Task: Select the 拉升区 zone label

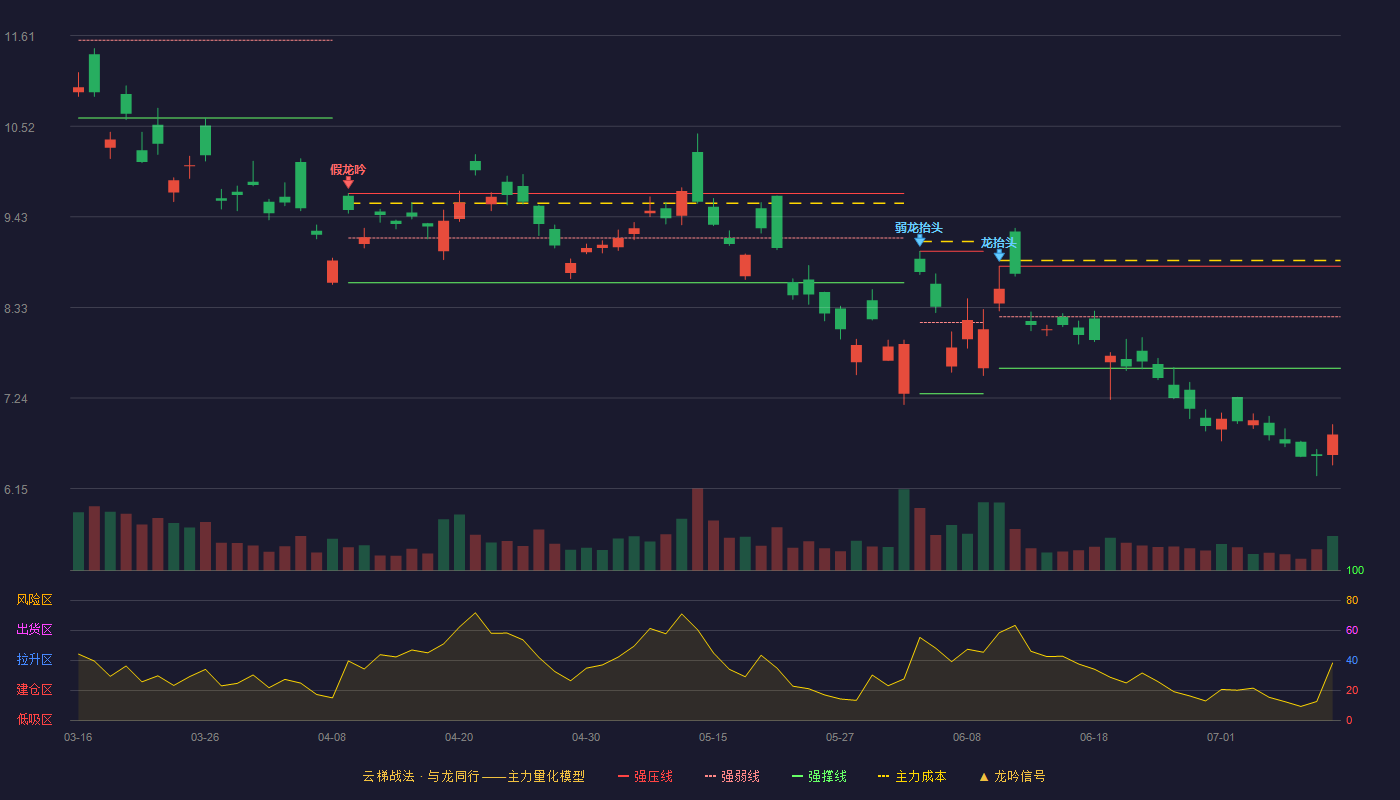Action: [x=34, y=660]
